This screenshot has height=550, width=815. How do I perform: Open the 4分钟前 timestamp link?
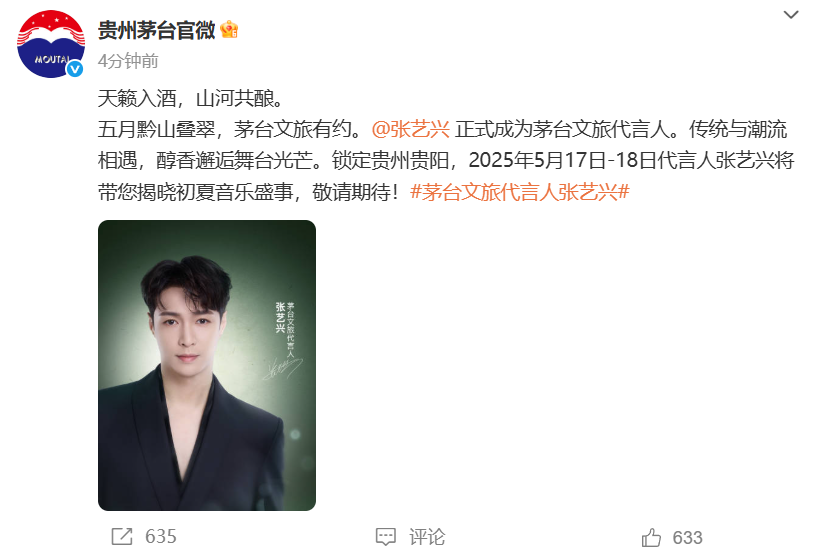coord(128,61)
